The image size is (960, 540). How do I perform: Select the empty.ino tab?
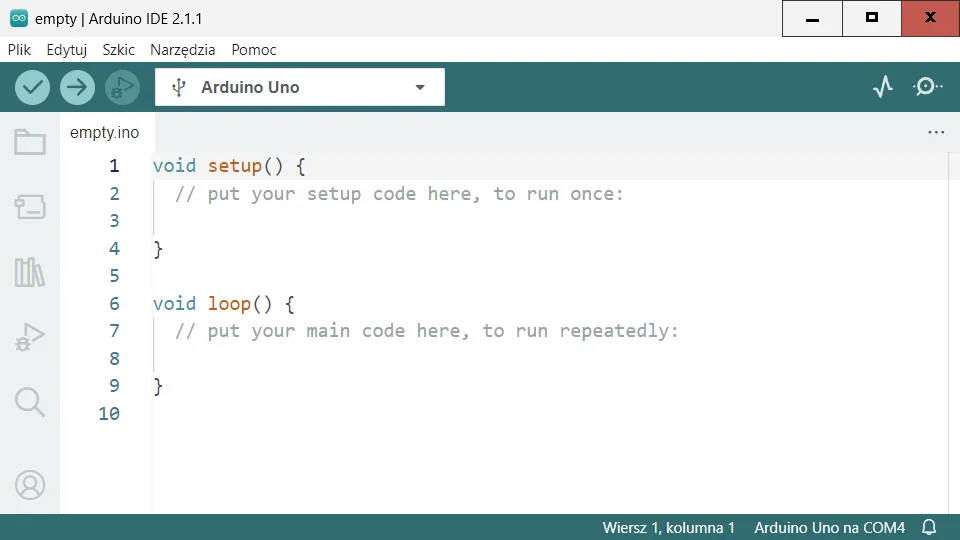tap(105, 132)
